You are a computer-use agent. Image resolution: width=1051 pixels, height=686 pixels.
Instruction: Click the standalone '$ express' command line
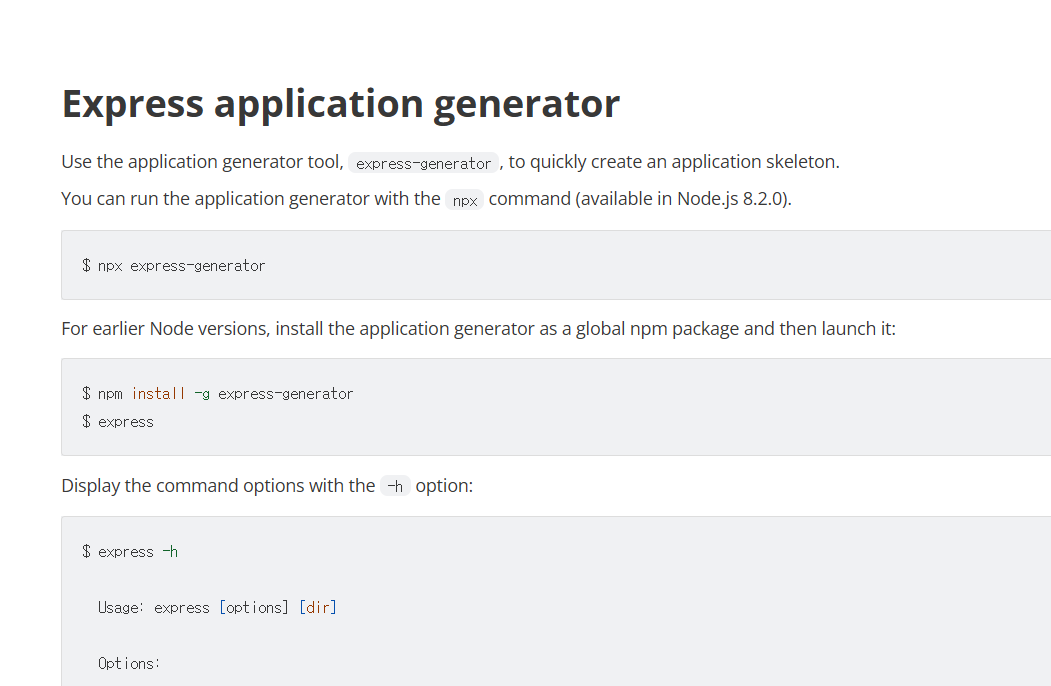pos(118,422)
